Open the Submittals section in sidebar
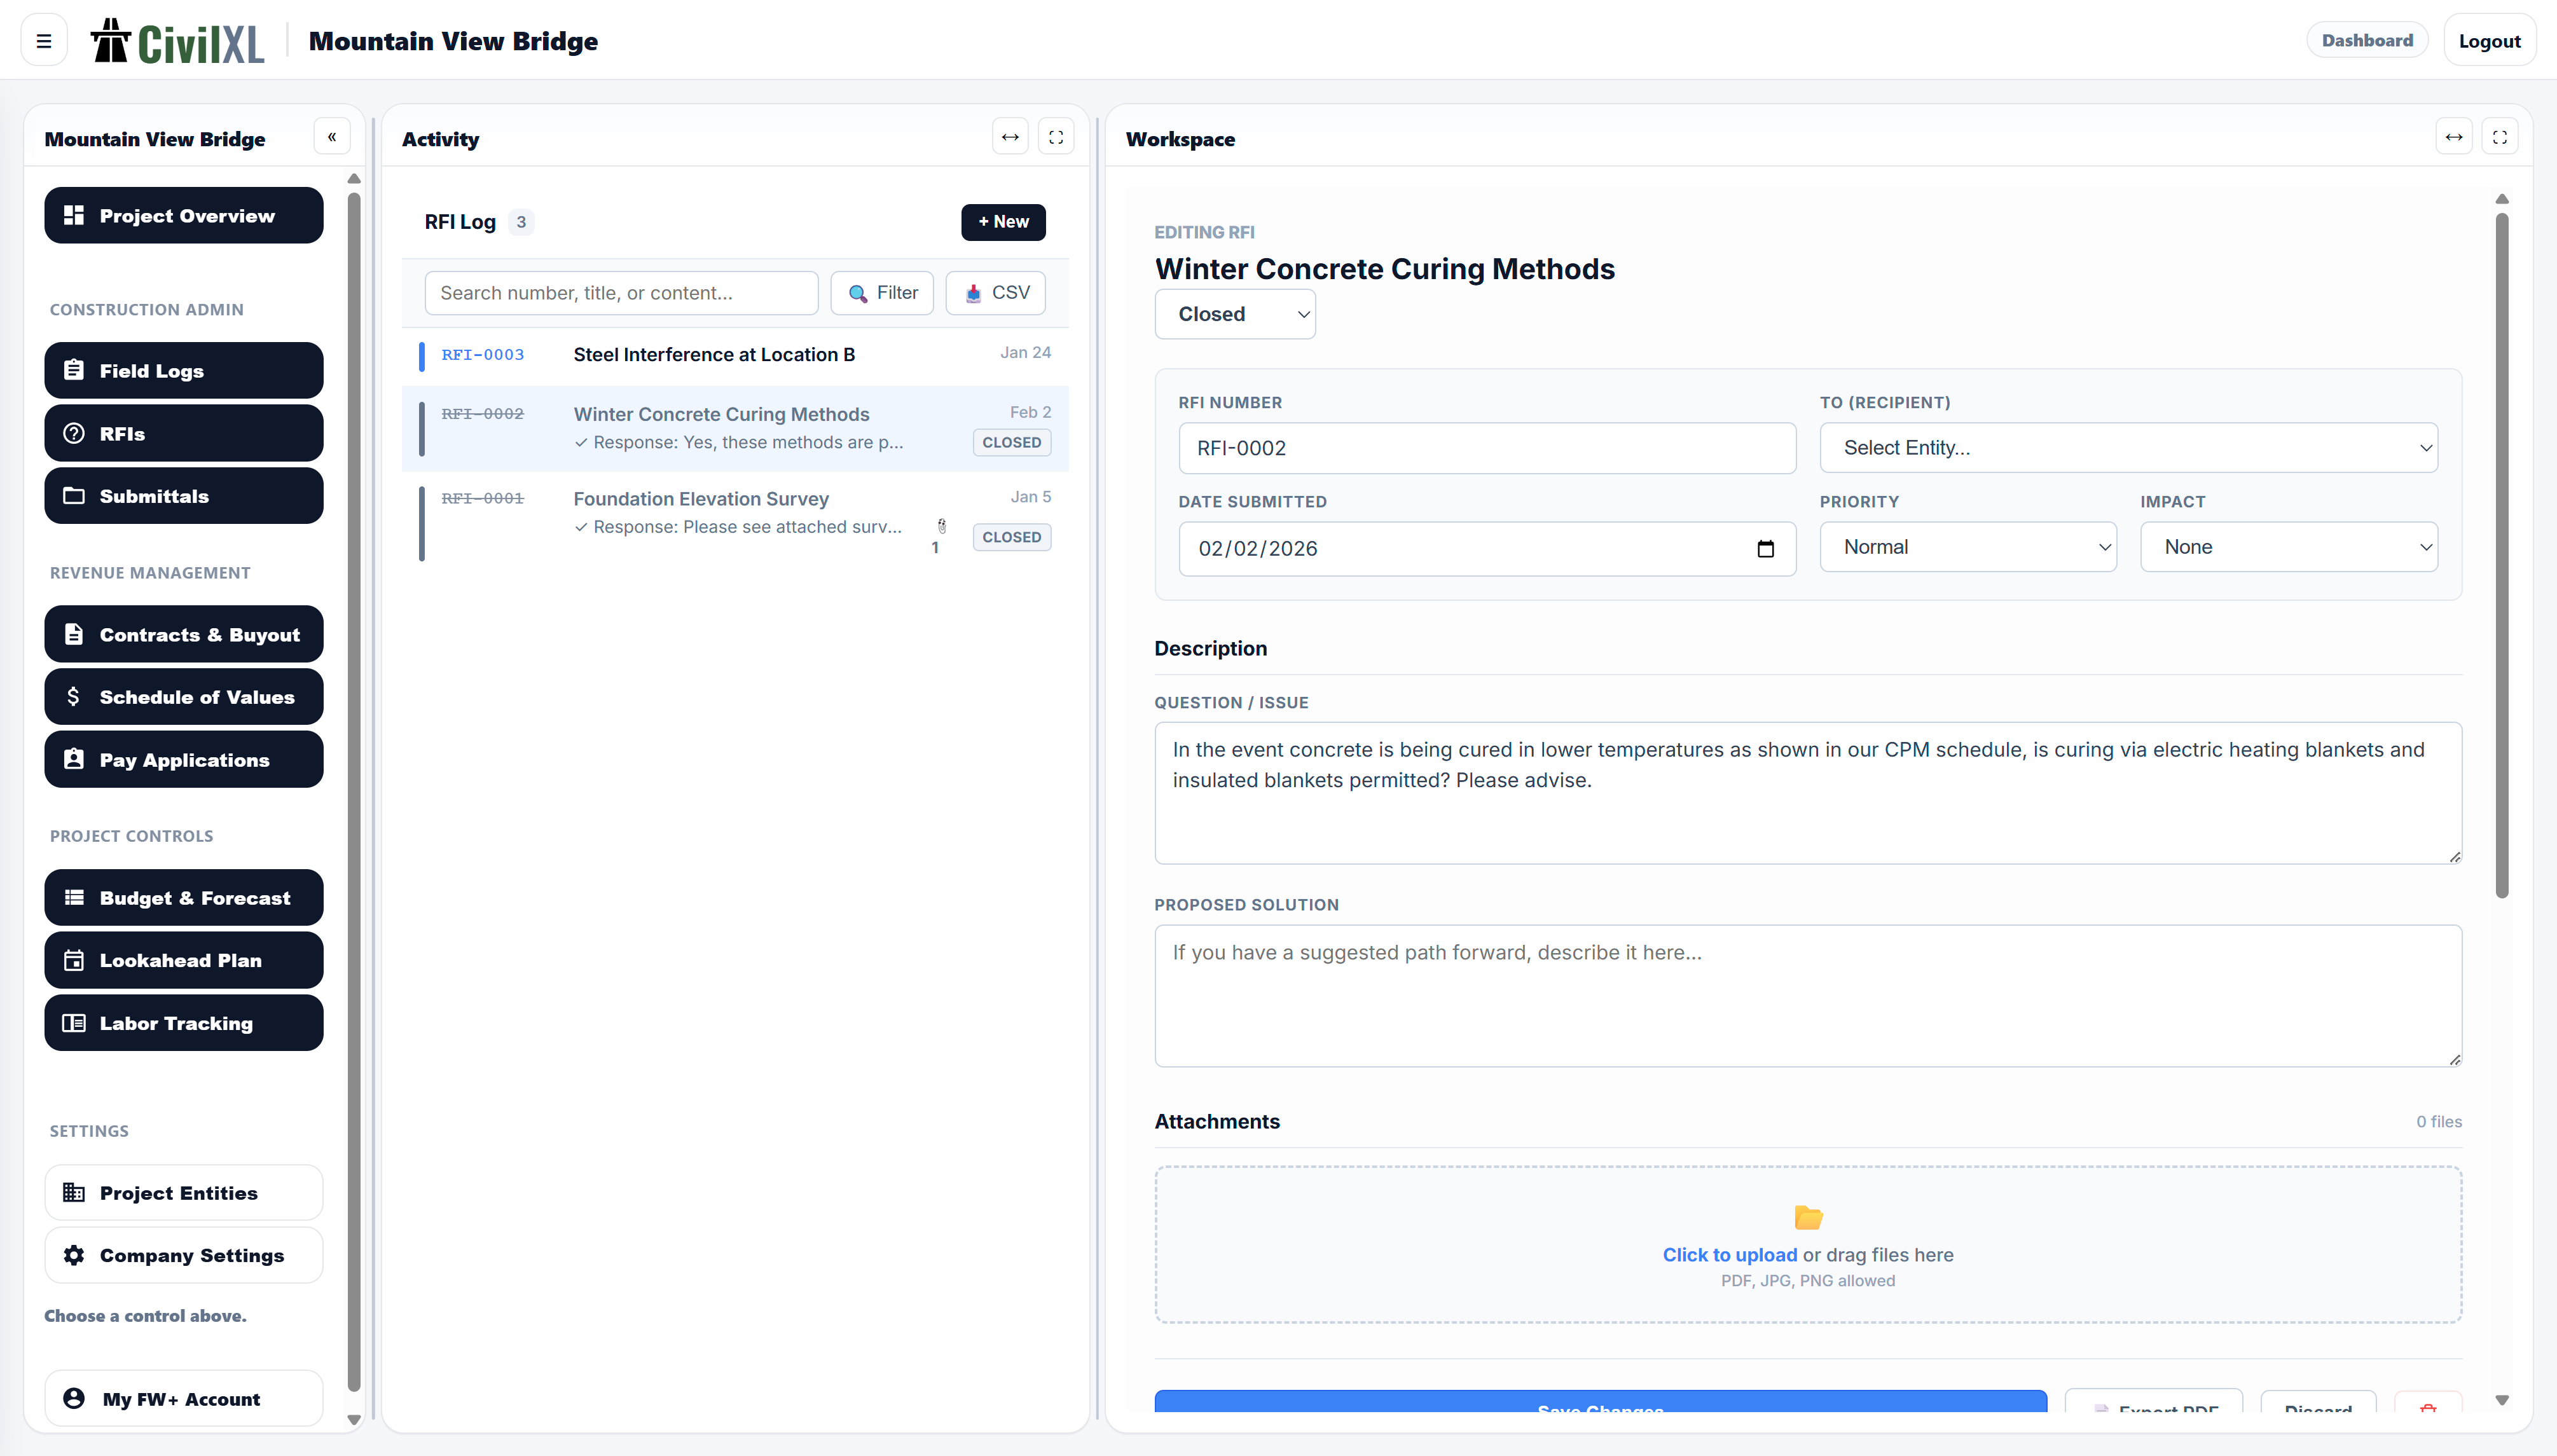 point(184,496)
